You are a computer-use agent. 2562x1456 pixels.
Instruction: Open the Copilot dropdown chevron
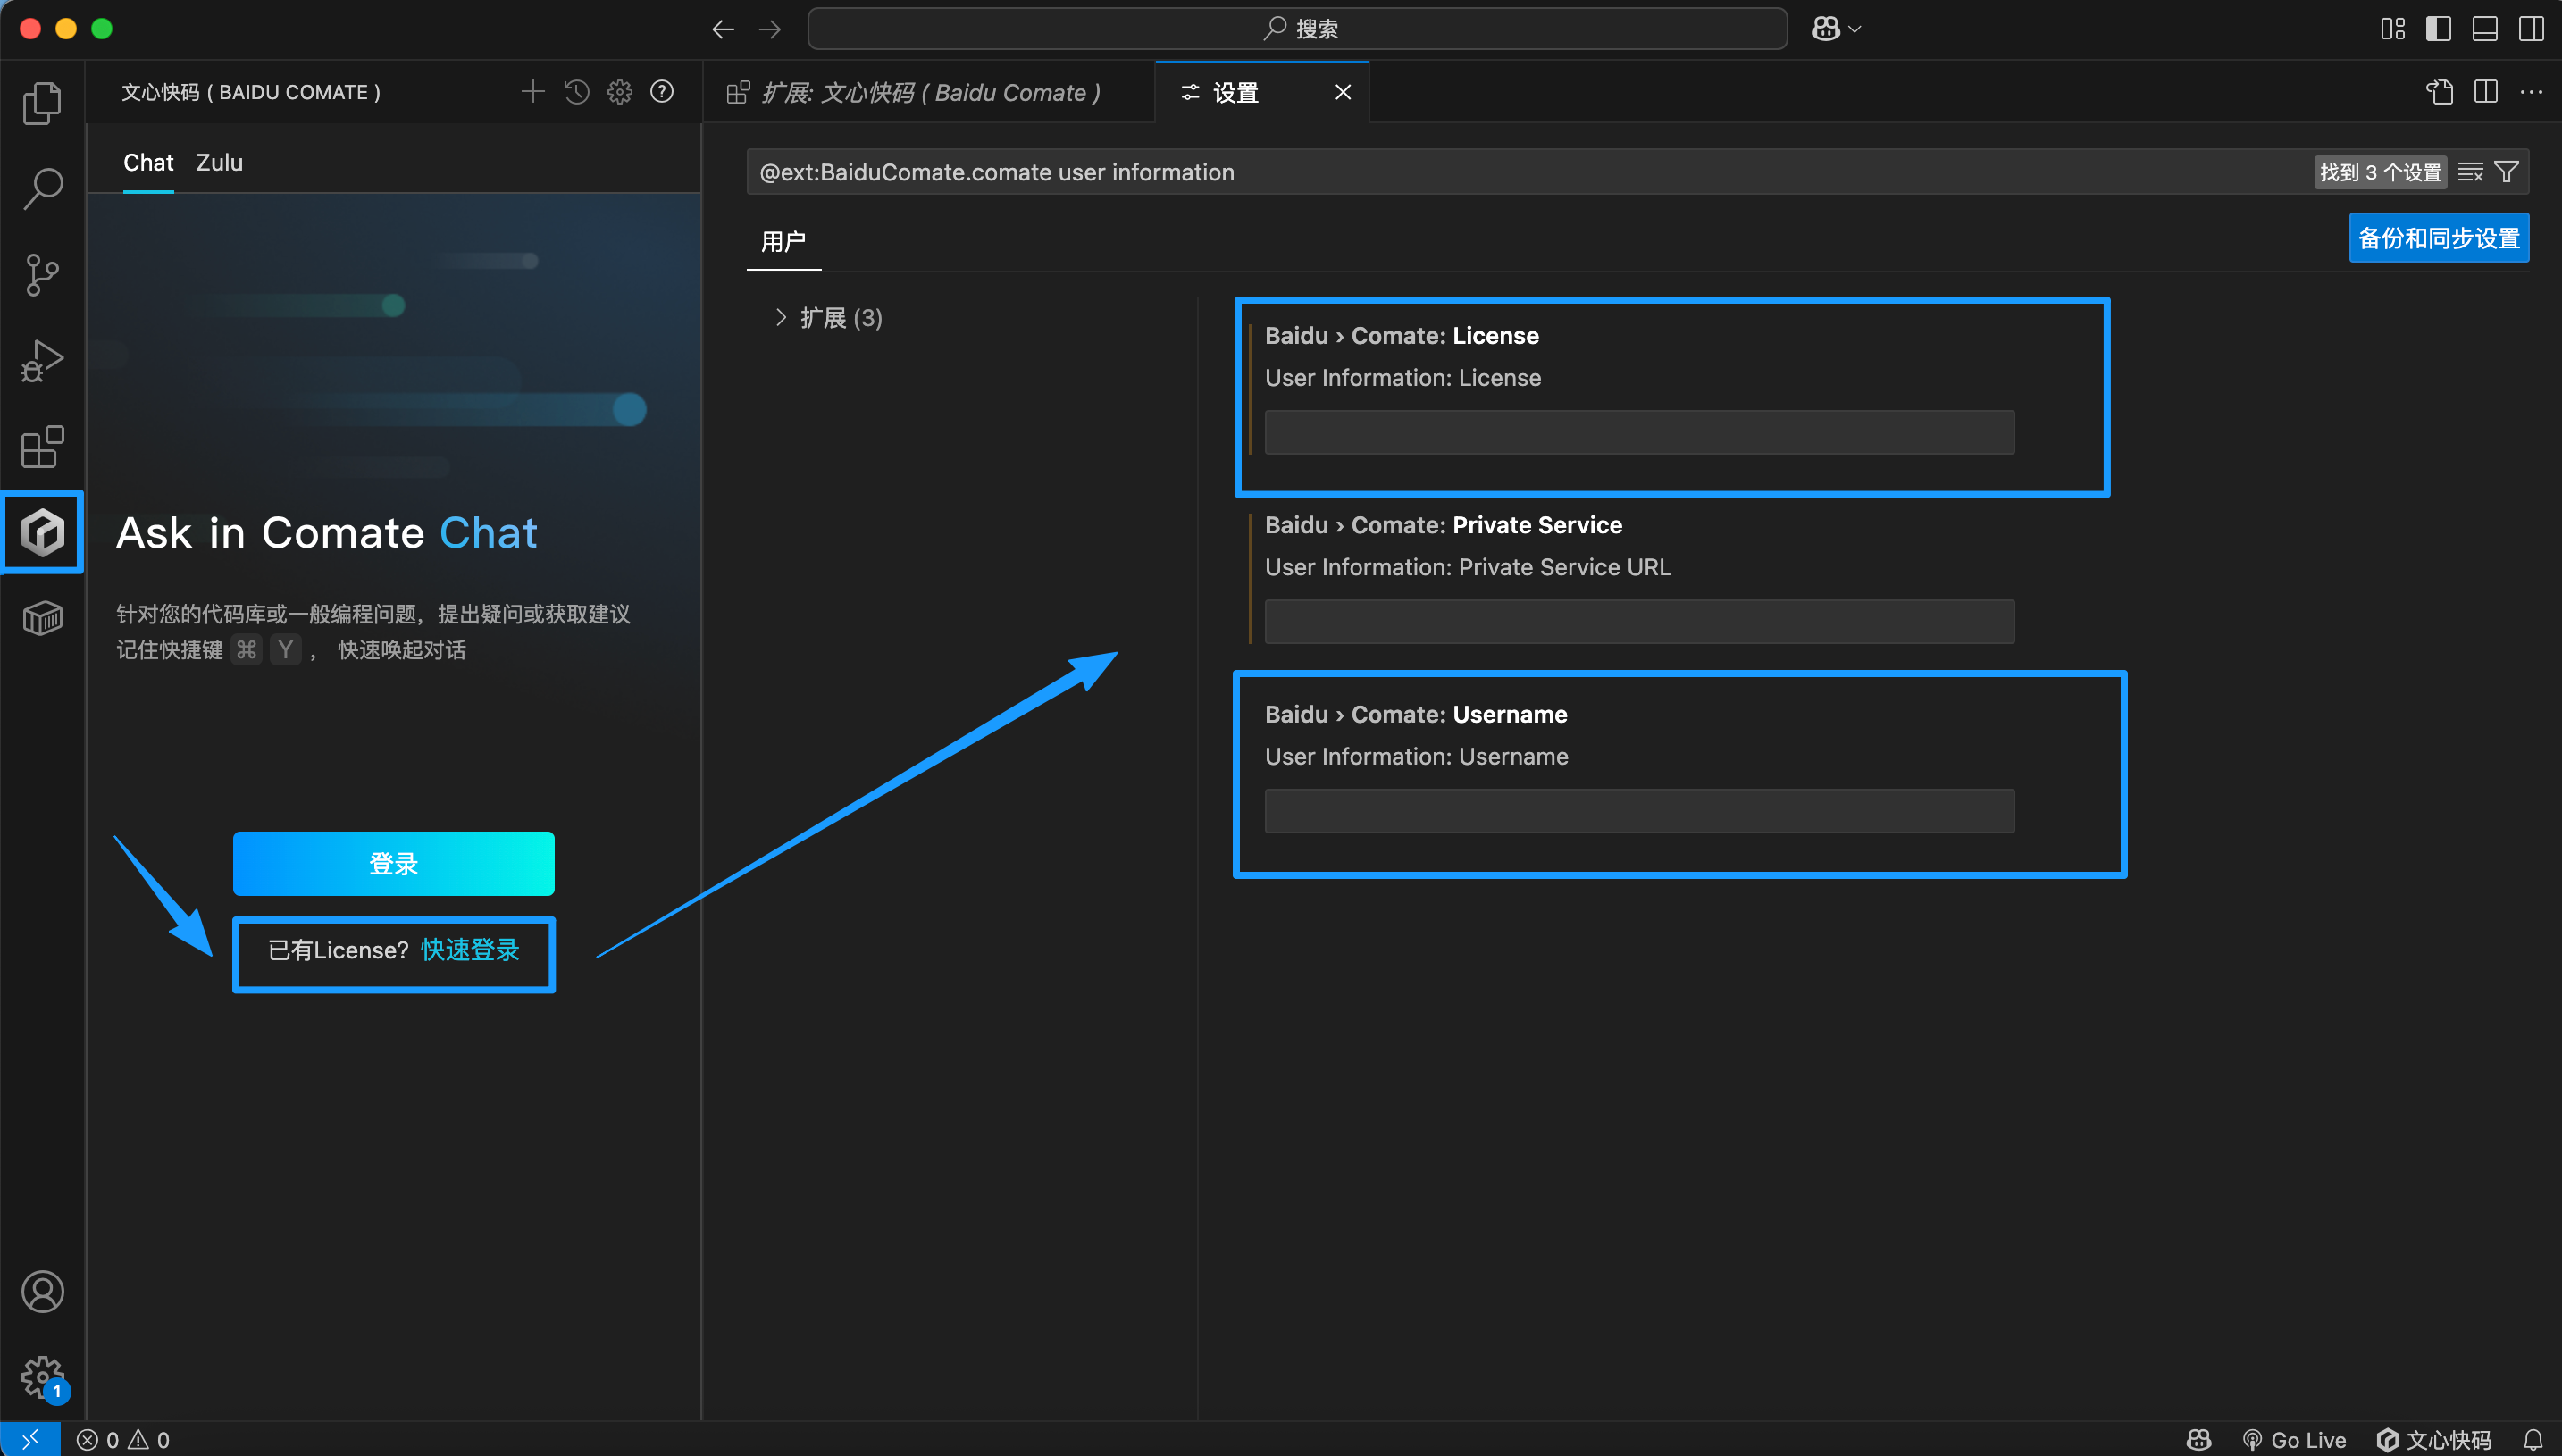click(x=1855, y=28)
